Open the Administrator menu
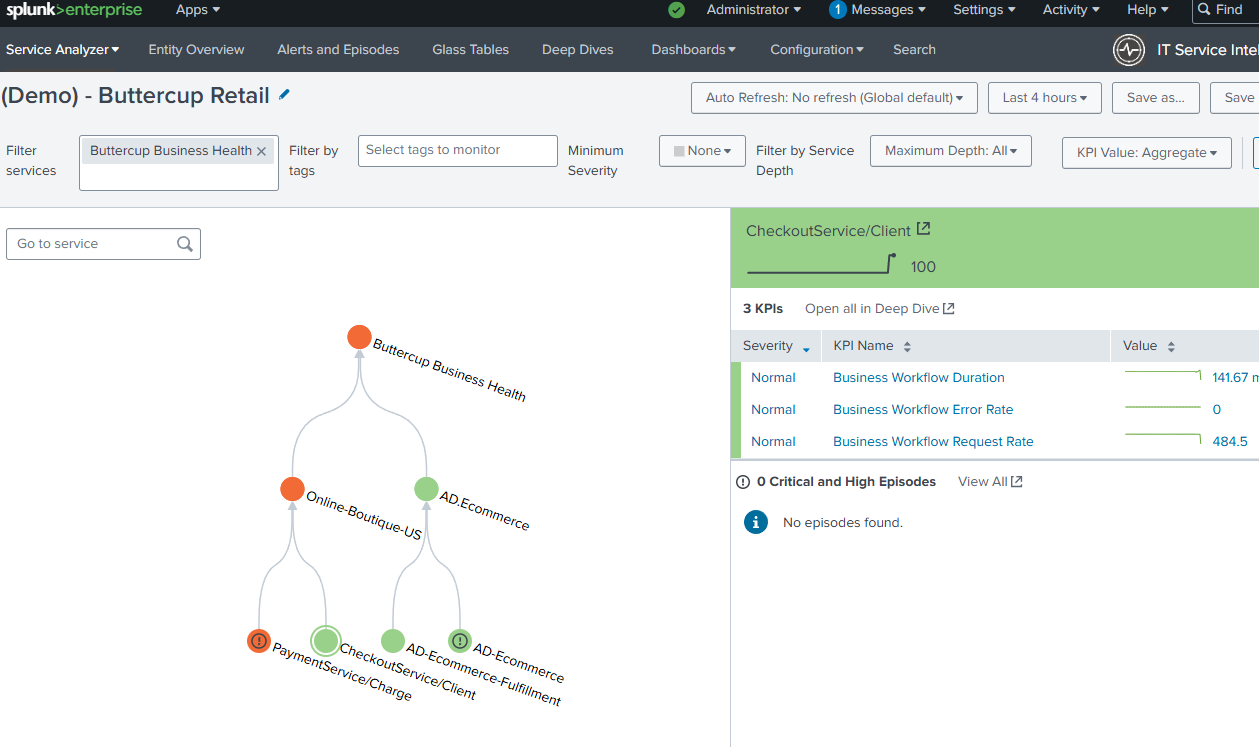Image resolution: width=1259 pixels, height=747 pixels. click(753, 10)
